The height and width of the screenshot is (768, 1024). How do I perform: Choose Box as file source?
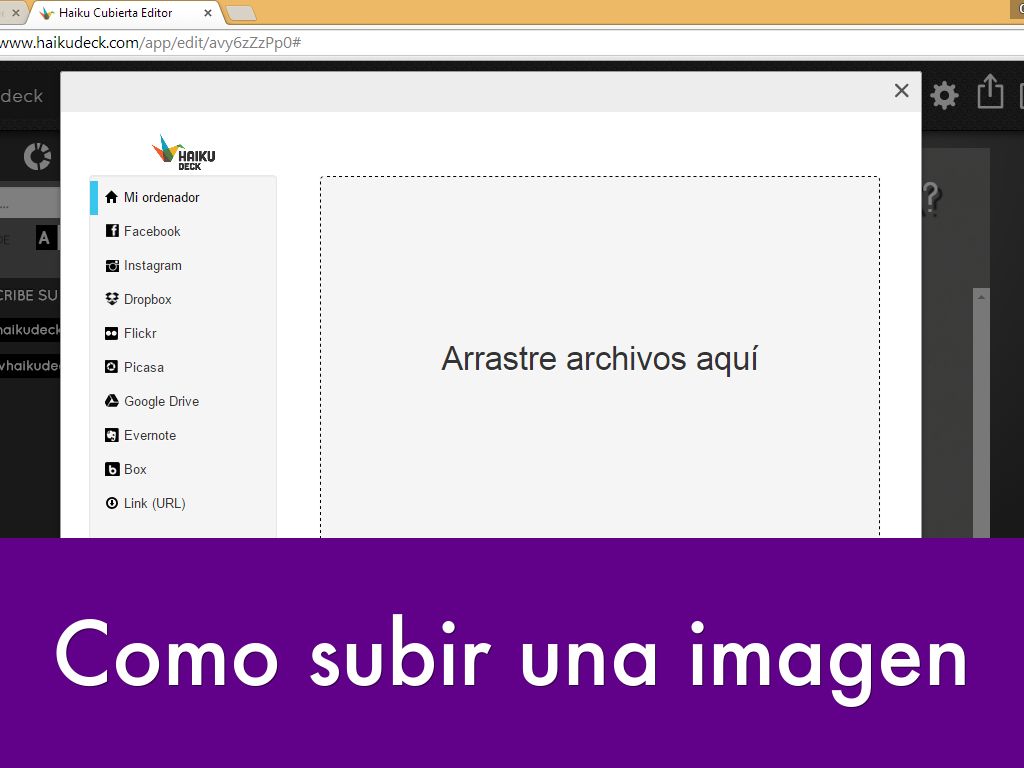tap(135, 470)
